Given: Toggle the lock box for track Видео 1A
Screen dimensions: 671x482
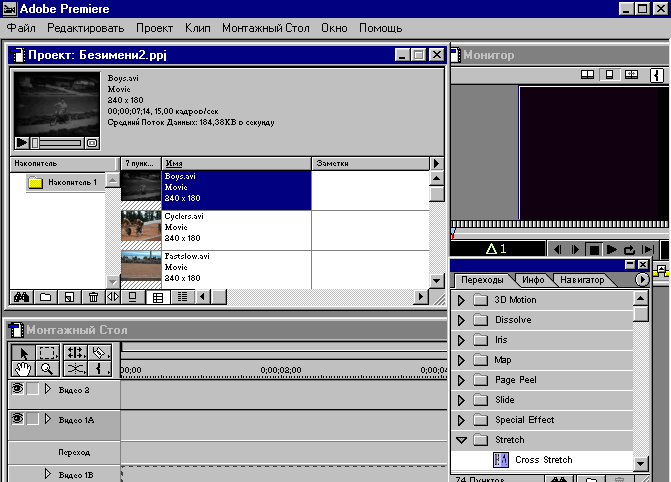Looking at the screenshot, I should point(33,419).
